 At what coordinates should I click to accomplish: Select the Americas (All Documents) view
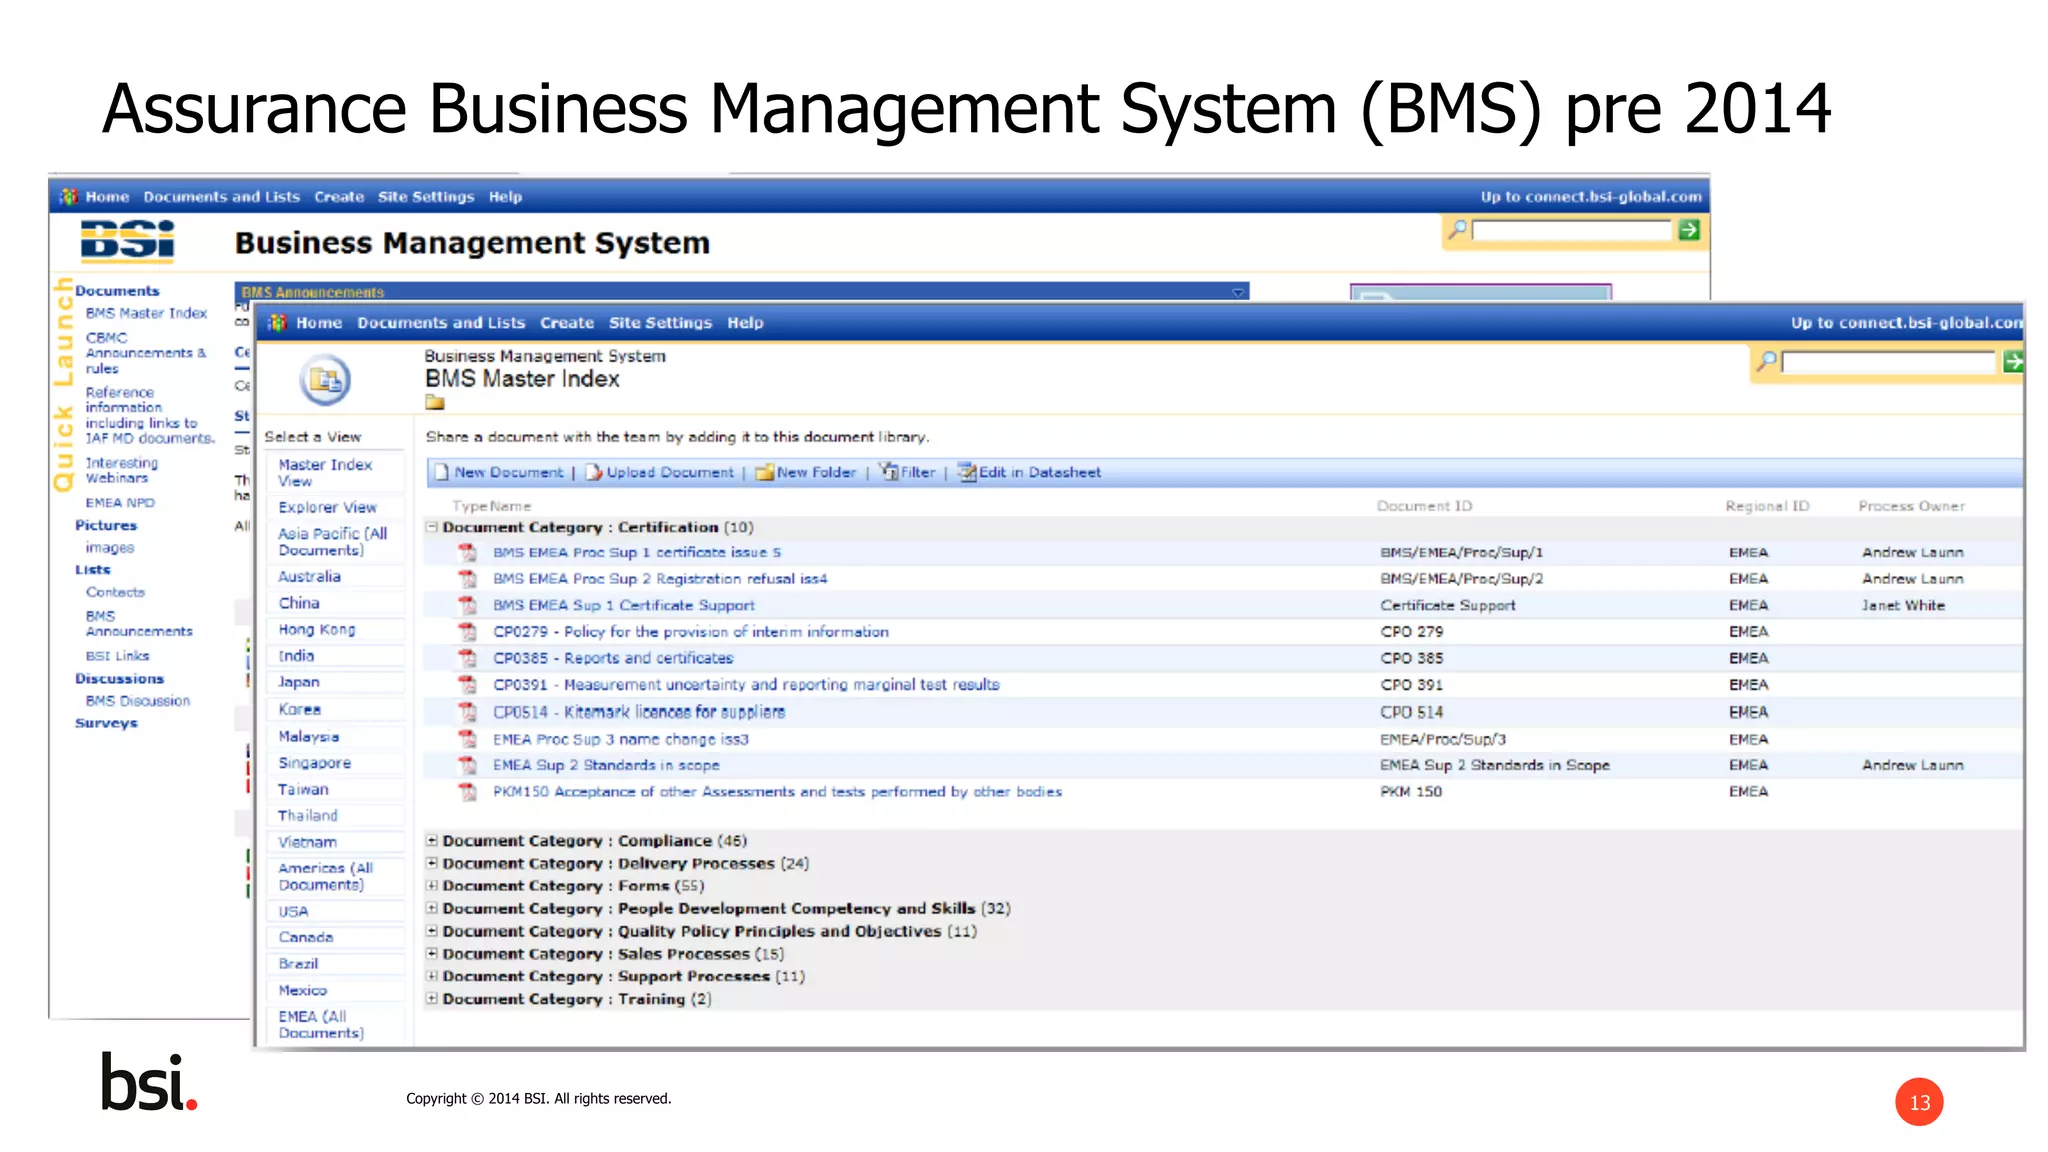[x=325, y=877]
